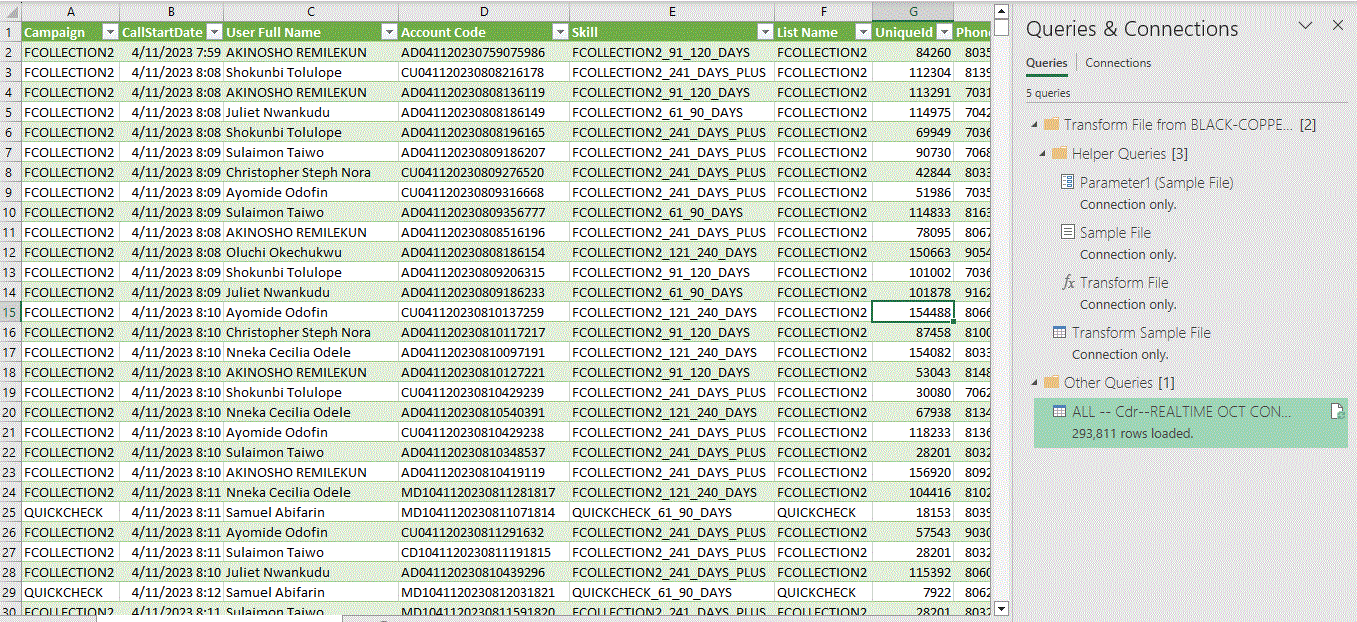Select the Parameter1 (Sample File) query
Screen dimensions: 1357x622
pyautogui.click(x=1156, y=183)
